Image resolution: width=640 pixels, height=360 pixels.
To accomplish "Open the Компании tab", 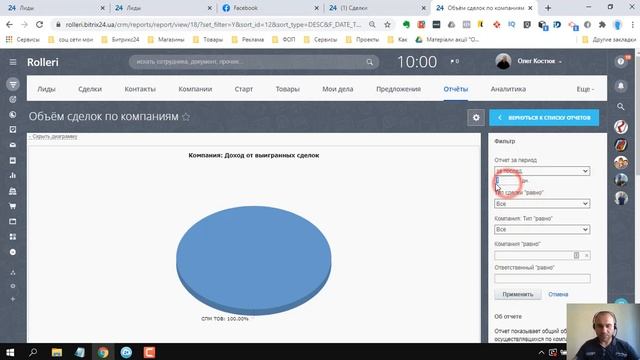I will click(195, 89).
